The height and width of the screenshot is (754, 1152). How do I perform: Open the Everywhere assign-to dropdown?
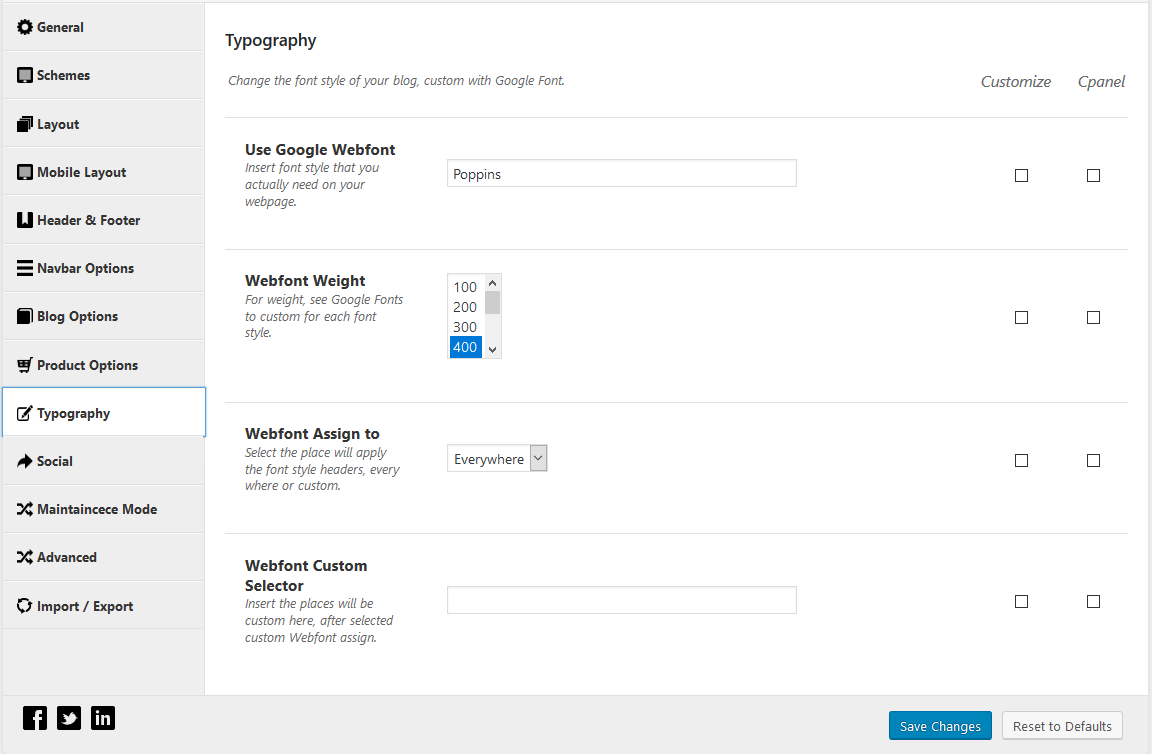[x=497, y=459]
